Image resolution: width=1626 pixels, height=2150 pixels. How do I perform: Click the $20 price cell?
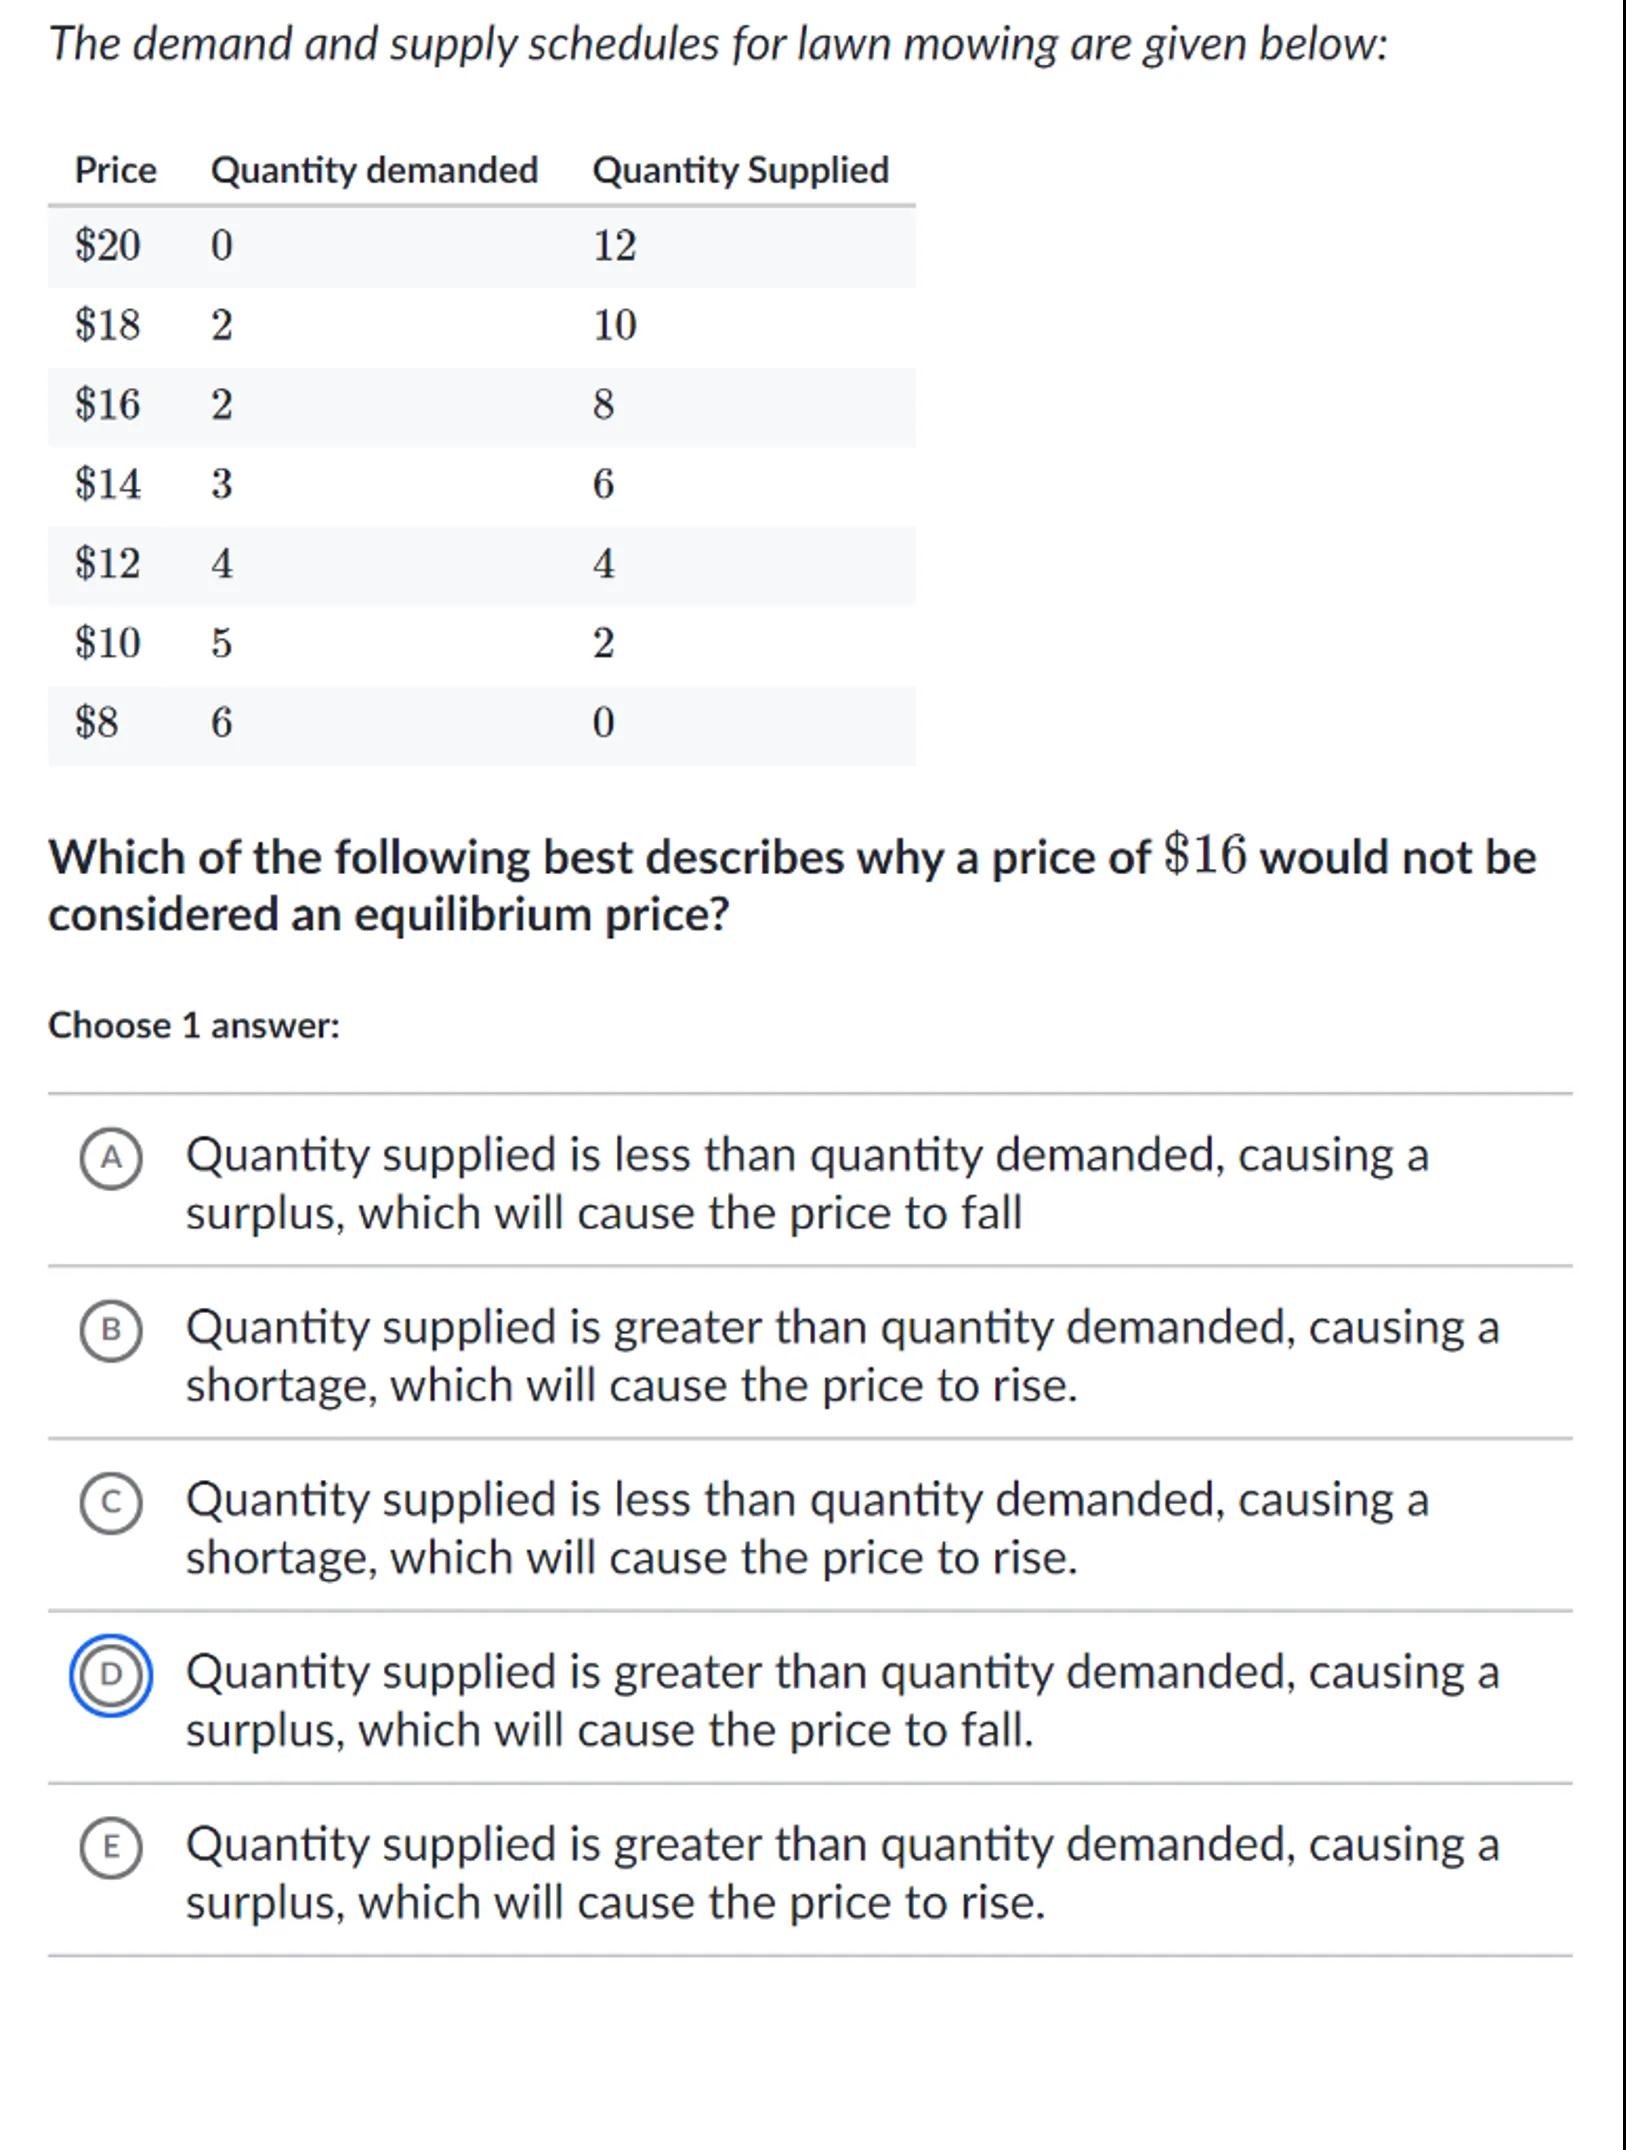[108, 246]
